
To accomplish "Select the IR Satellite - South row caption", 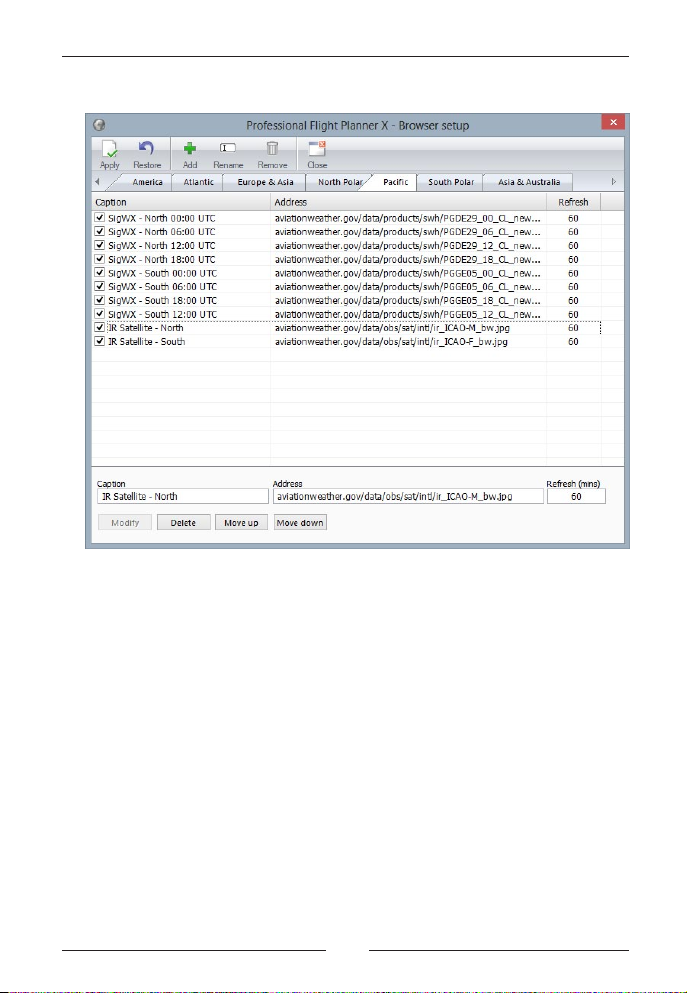I will click(147, 341).
